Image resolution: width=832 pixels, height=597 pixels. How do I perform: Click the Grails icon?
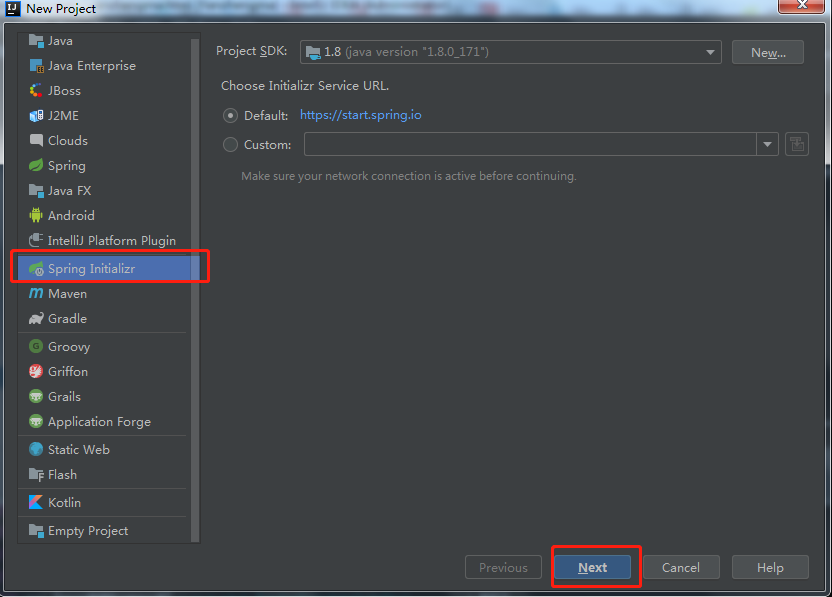click(36, 396)
